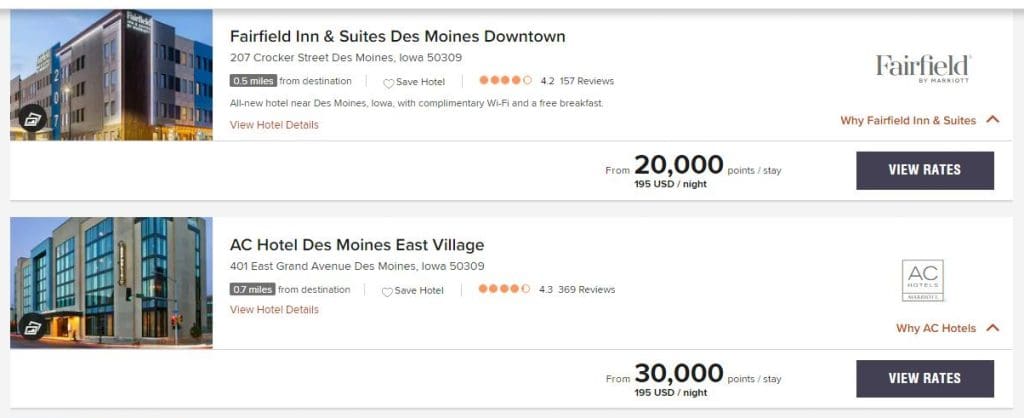The height and width of the screenshot is (418, 1024).
Task: Open View Hotel Details for Fairfield Inn
Action: coord(274,125)
